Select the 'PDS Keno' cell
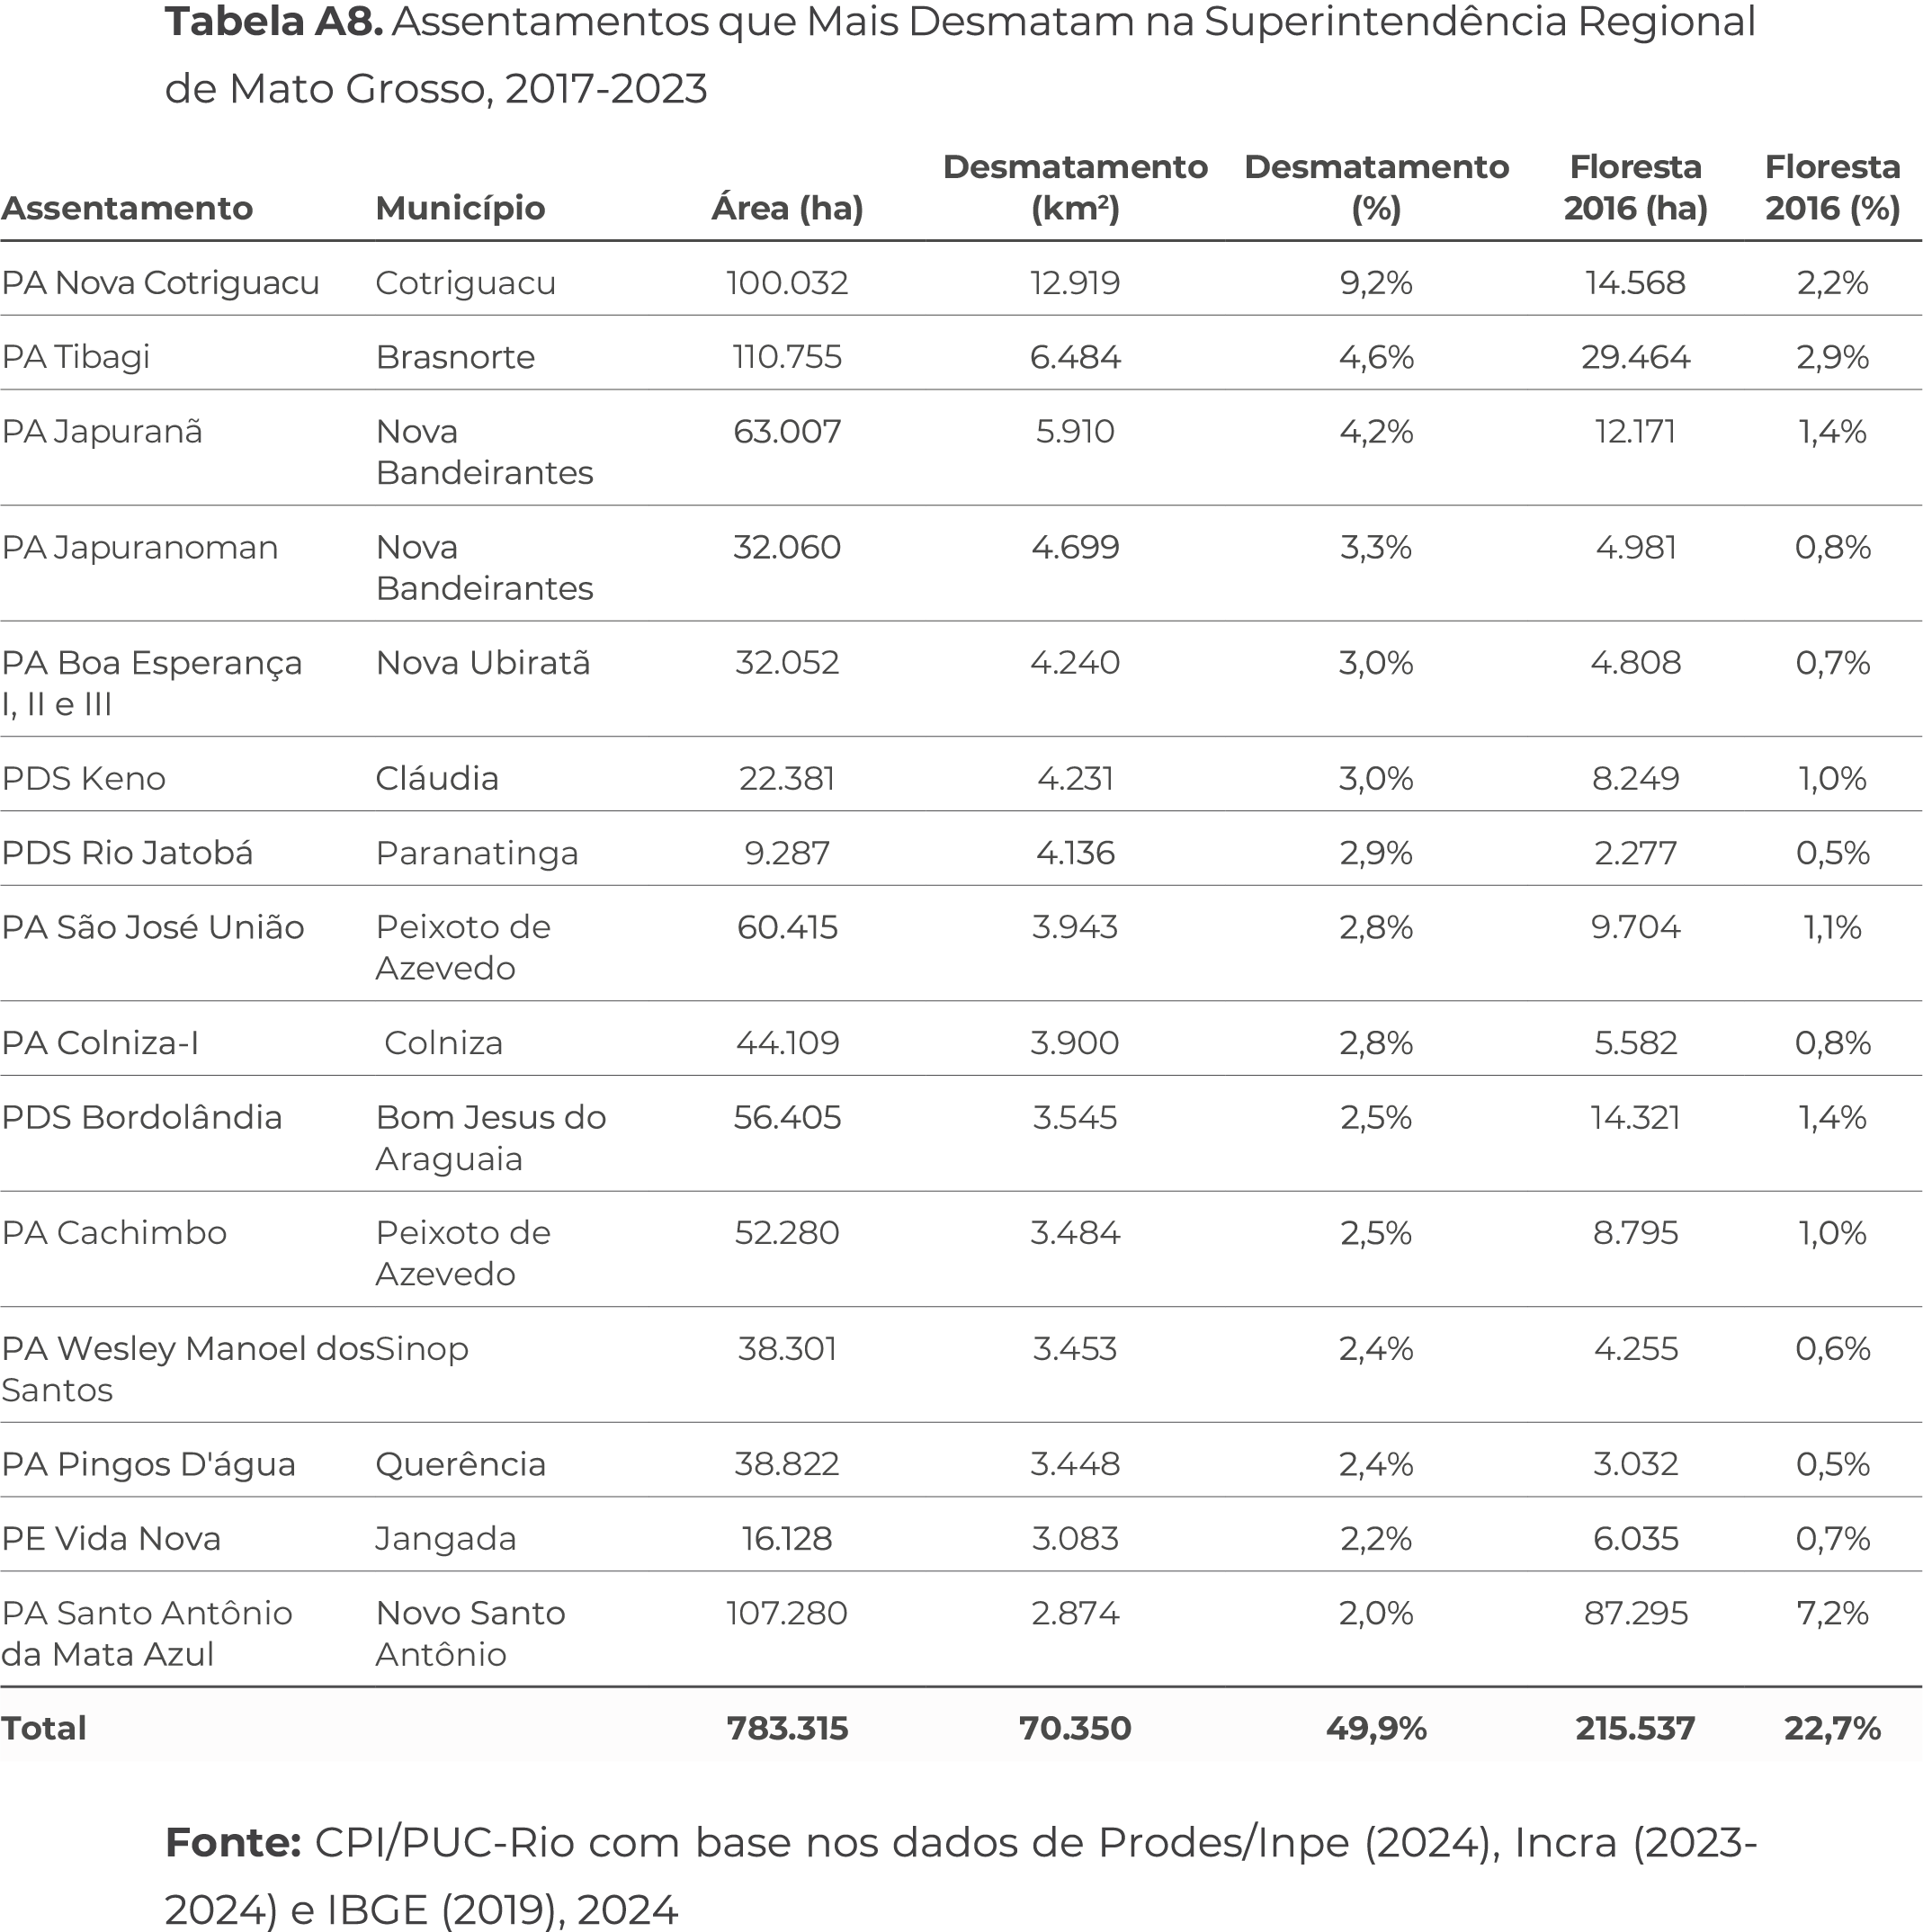Screen dimensions: 1923x1932 pos(83,779)
